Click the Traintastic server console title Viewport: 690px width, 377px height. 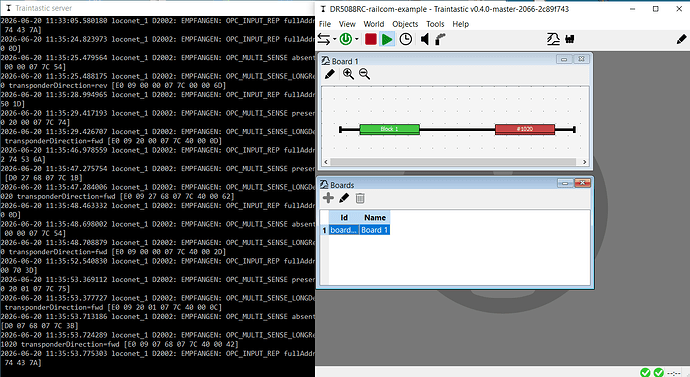[44, 8]
